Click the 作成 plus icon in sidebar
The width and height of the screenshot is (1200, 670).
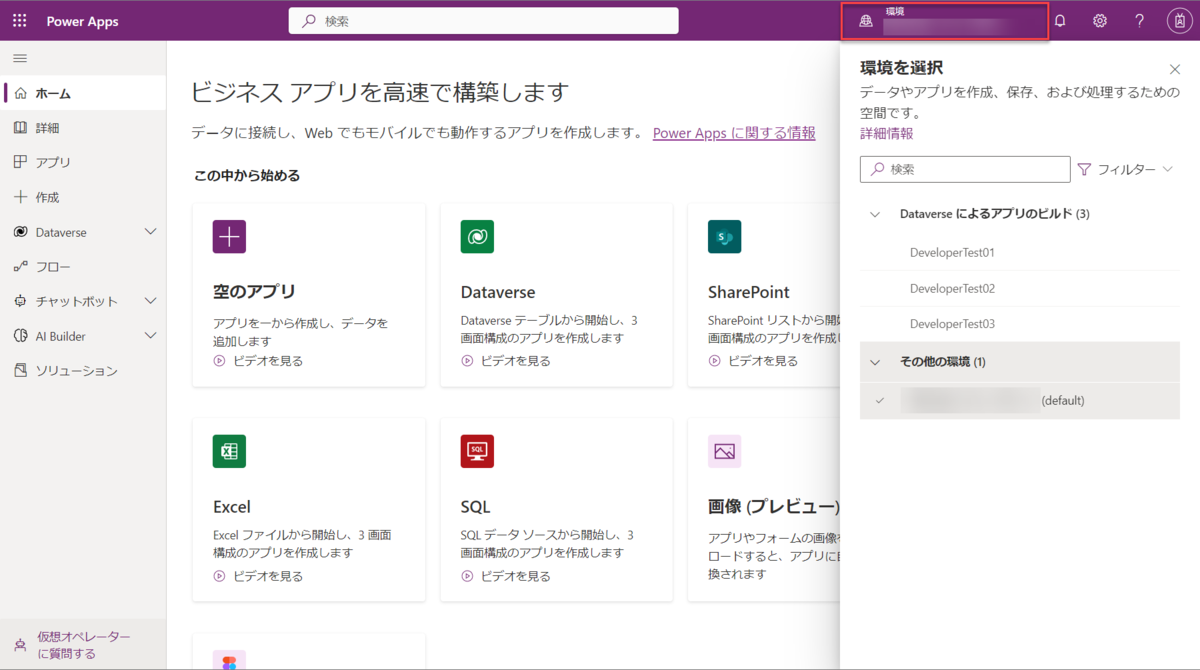tap(20, 197)
